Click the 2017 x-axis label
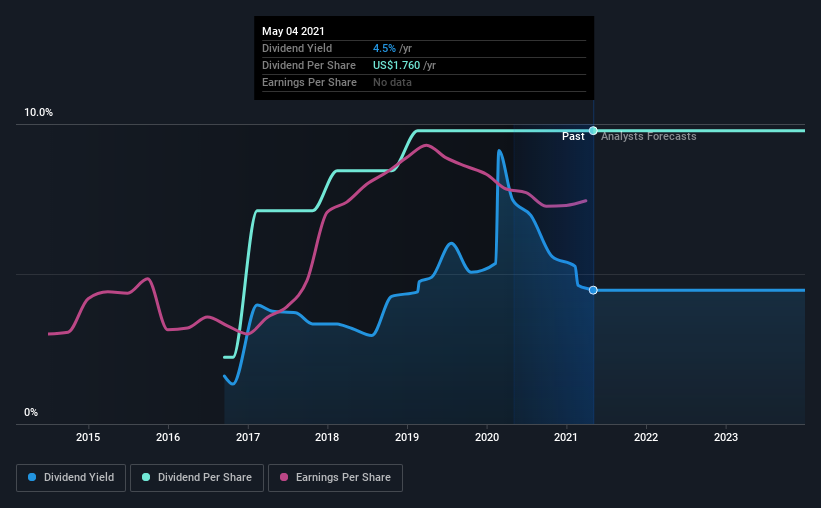This screenshot has height=508, width=821. (x=248, y=437)
